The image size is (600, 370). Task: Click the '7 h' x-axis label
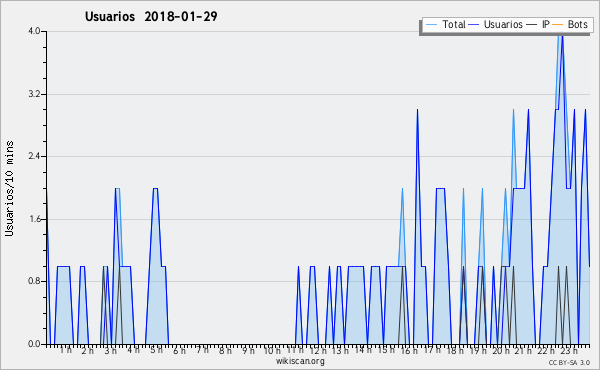[202, 350]
